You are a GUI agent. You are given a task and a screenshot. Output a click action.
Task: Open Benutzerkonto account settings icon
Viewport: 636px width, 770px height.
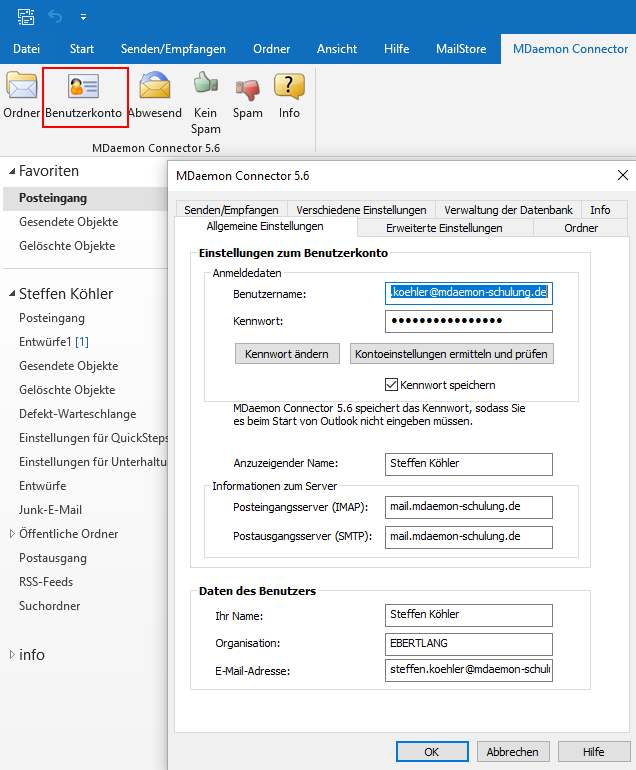pos(84,96)
